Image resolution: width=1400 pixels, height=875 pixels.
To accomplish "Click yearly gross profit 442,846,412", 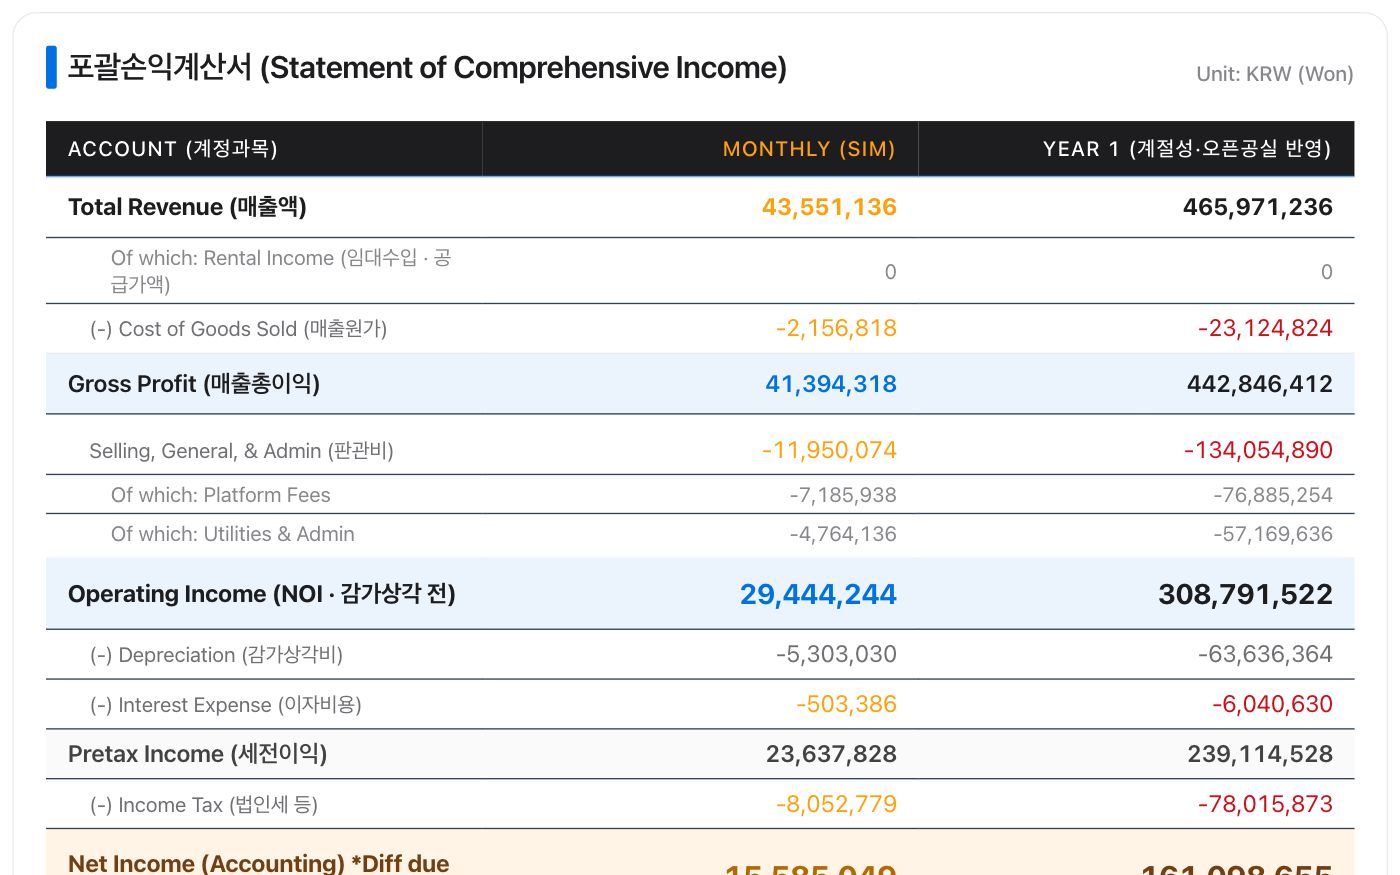I will [1259, 384].
